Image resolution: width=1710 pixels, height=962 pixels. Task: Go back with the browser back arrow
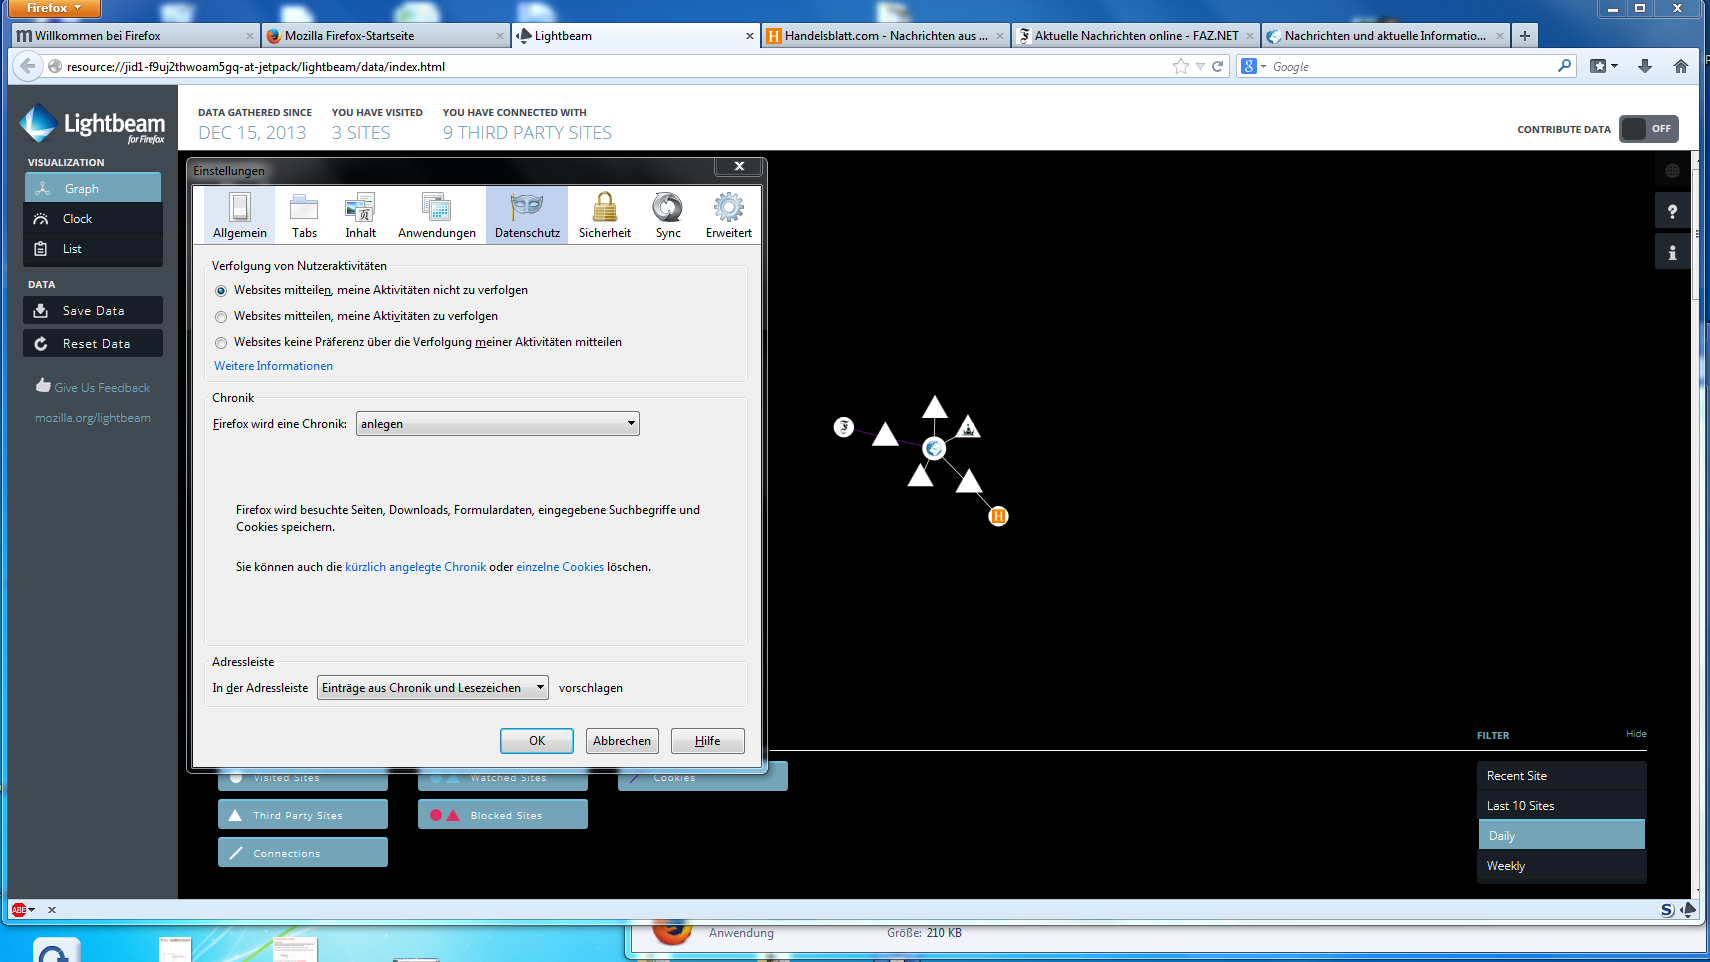27,66
